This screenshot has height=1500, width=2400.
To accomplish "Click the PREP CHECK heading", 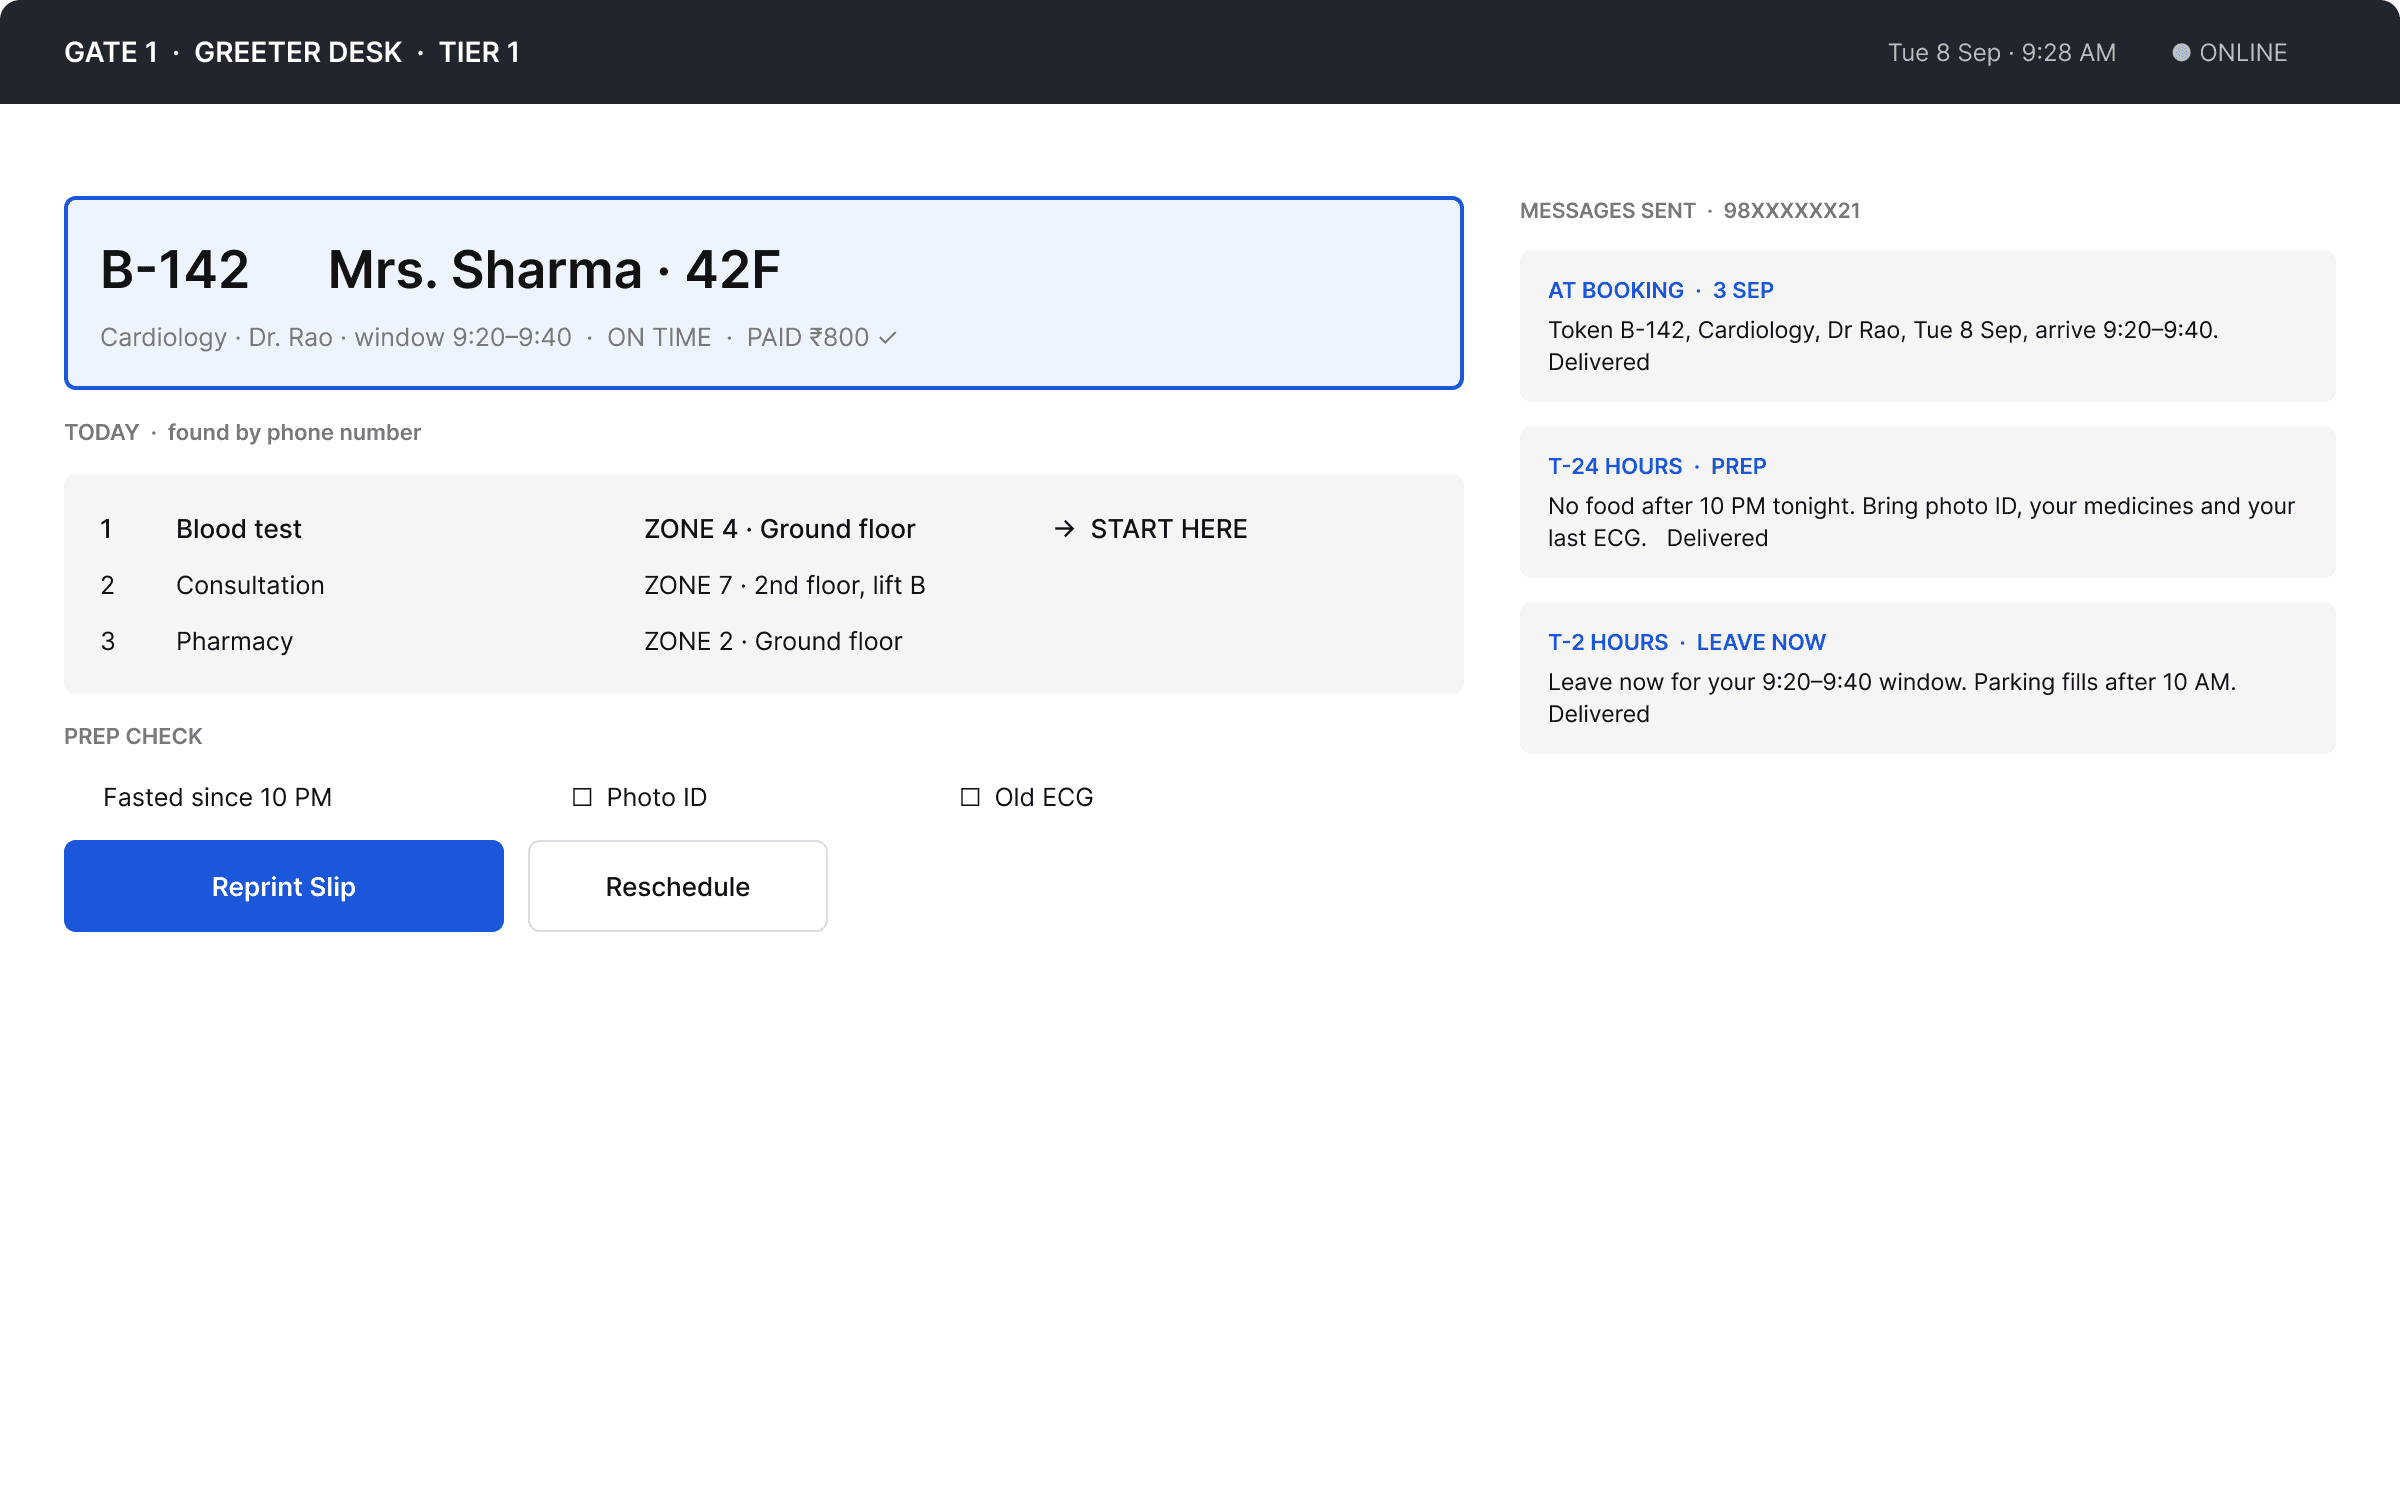I will point(133,736).
